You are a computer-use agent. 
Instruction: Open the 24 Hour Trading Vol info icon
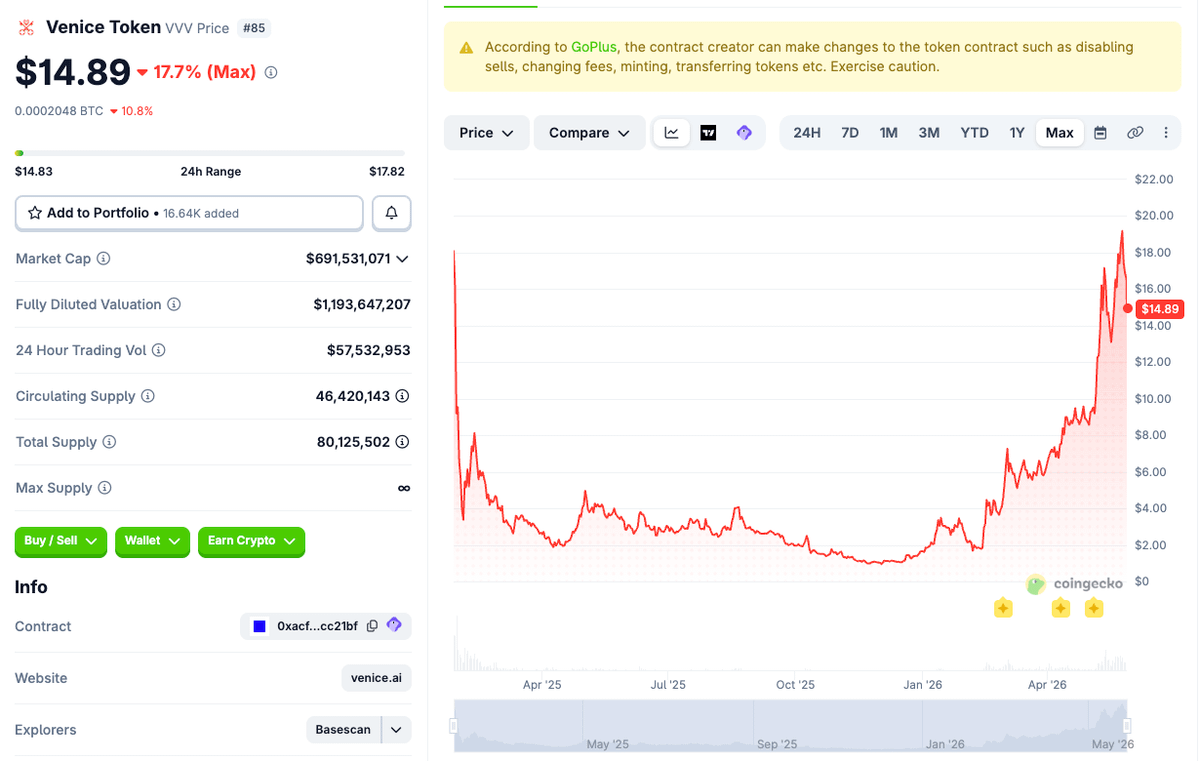coord(159,350)
